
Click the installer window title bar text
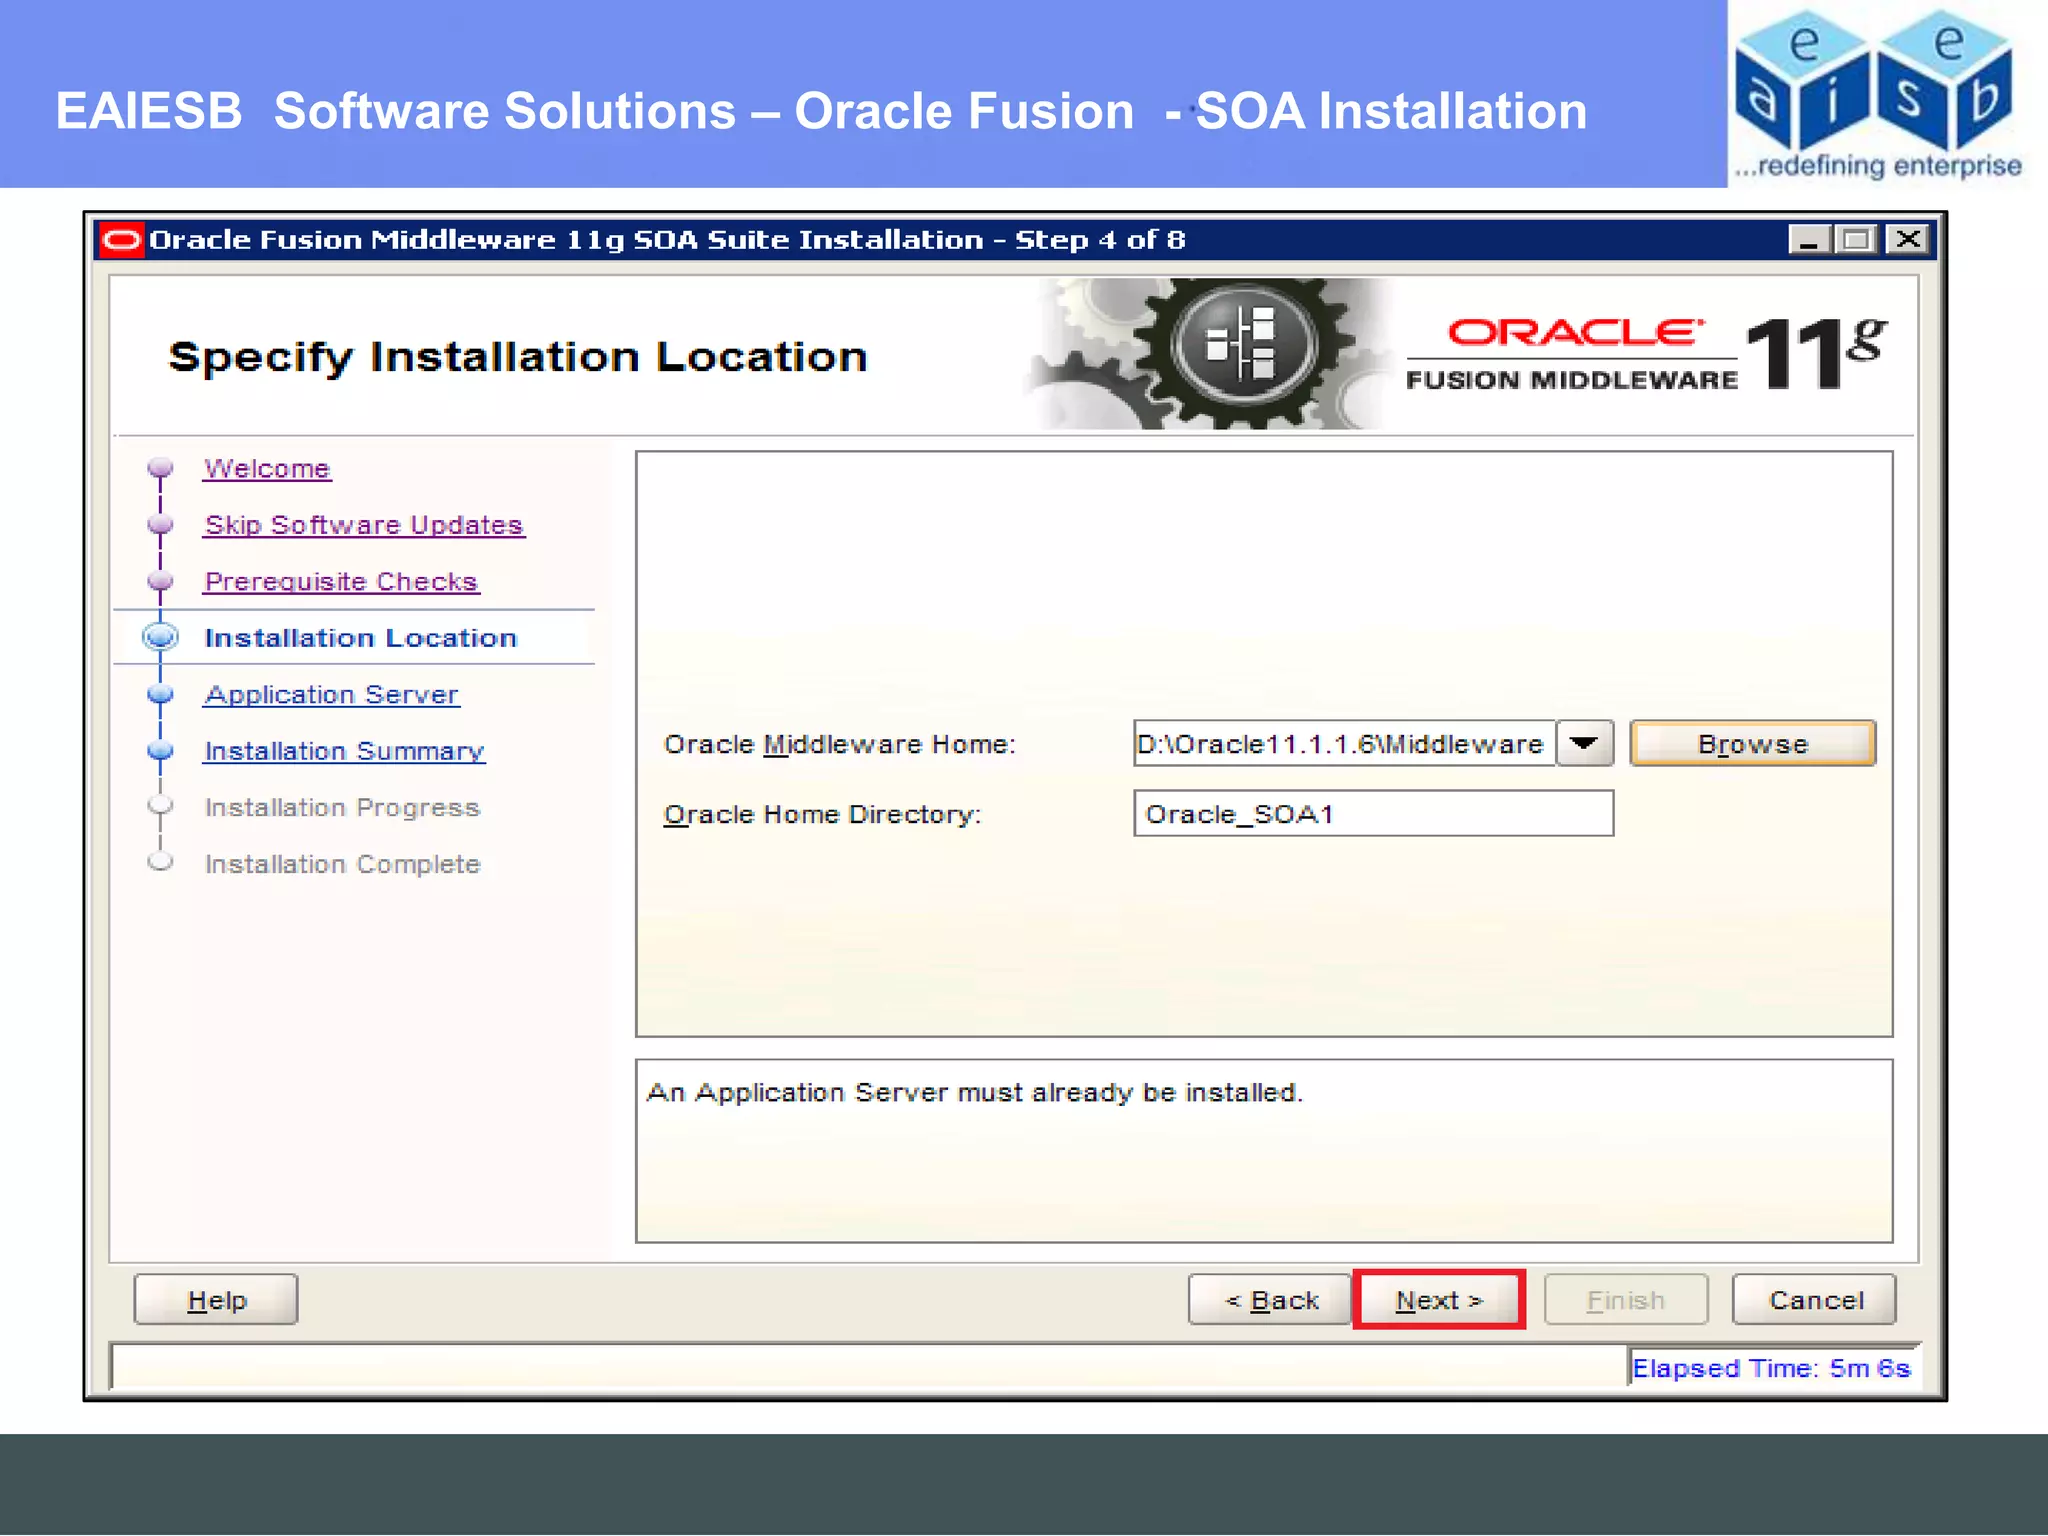coord(667,240)
